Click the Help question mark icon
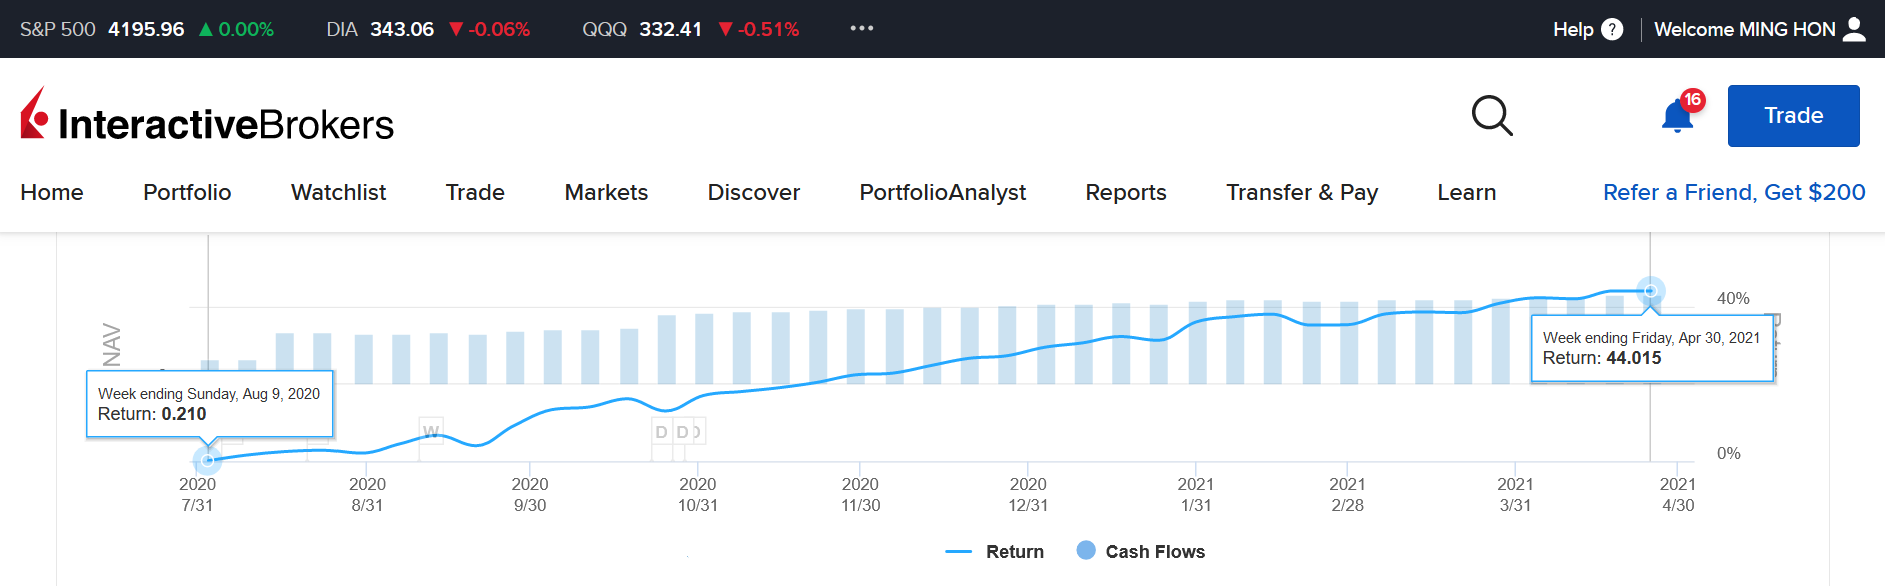This screenshot has height=586, width=1885. click(x=1612, y=29)
